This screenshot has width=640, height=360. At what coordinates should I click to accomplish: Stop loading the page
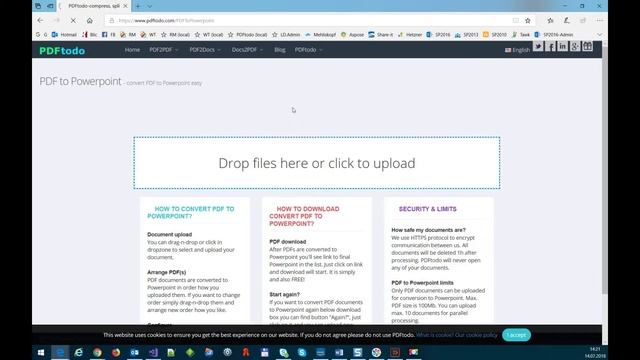point(73,20)
